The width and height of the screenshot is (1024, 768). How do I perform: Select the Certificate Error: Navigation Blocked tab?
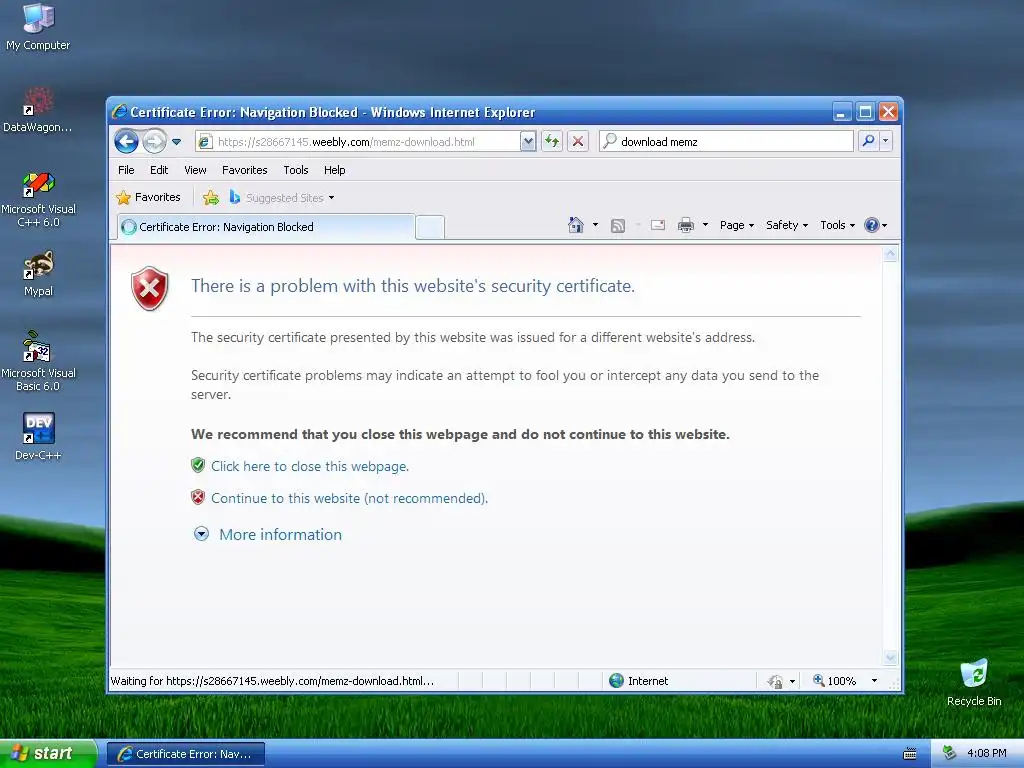coord(266,227)
